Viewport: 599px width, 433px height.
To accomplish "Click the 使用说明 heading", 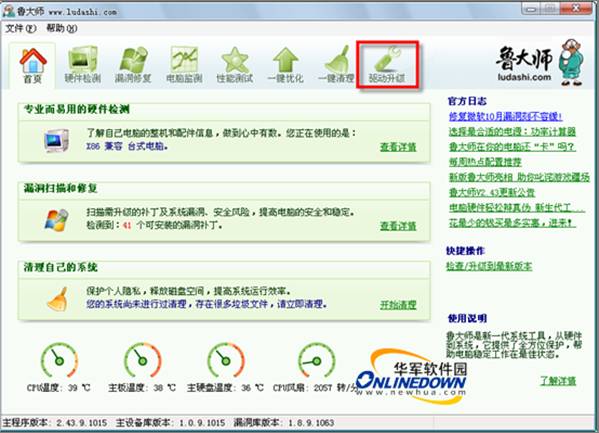I will (x=467, y=318).
